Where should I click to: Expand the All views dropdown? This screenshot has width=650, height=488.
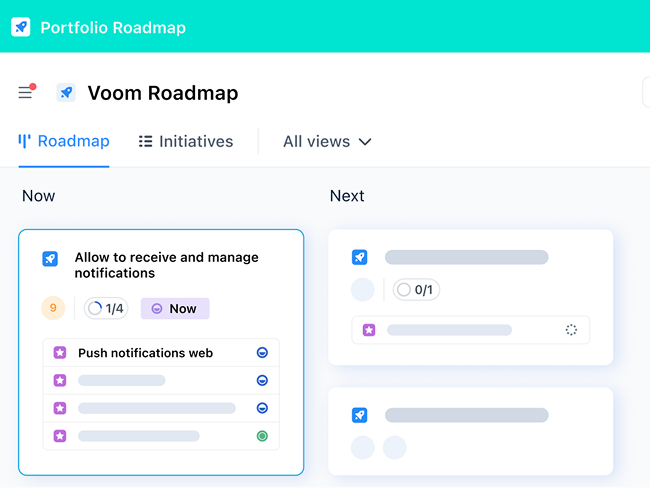[x=327, y=141]
